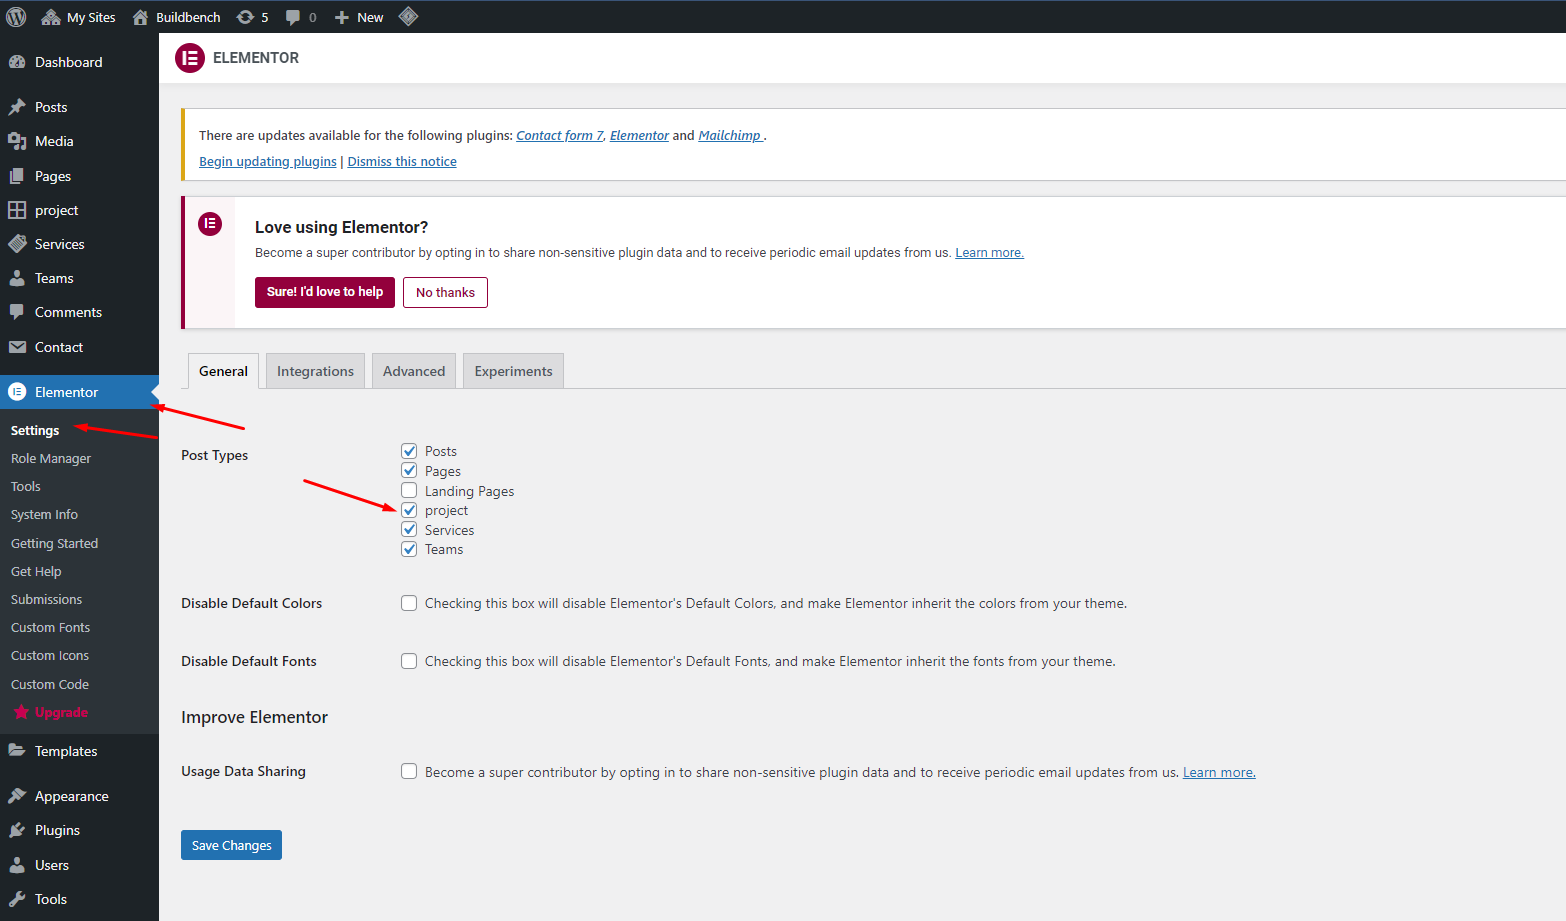Switch to the Advanced tab

coord(414,371)
